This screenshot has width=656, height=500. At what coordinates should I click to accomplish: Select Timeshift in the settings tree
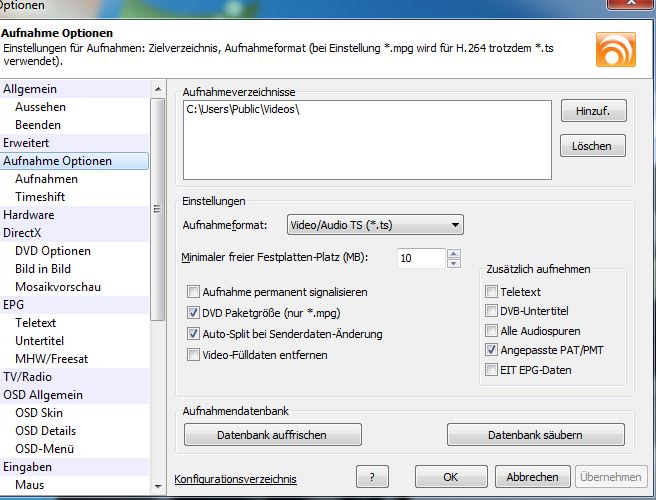pos(40,197)
